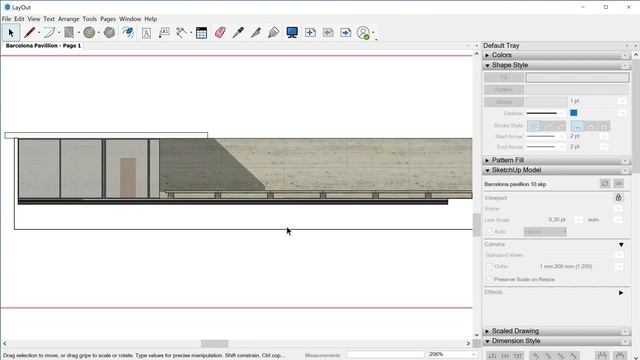This screenshot has width=640, height=360.
Task: Open the Edit menu
Action: (x=19, y=19)
